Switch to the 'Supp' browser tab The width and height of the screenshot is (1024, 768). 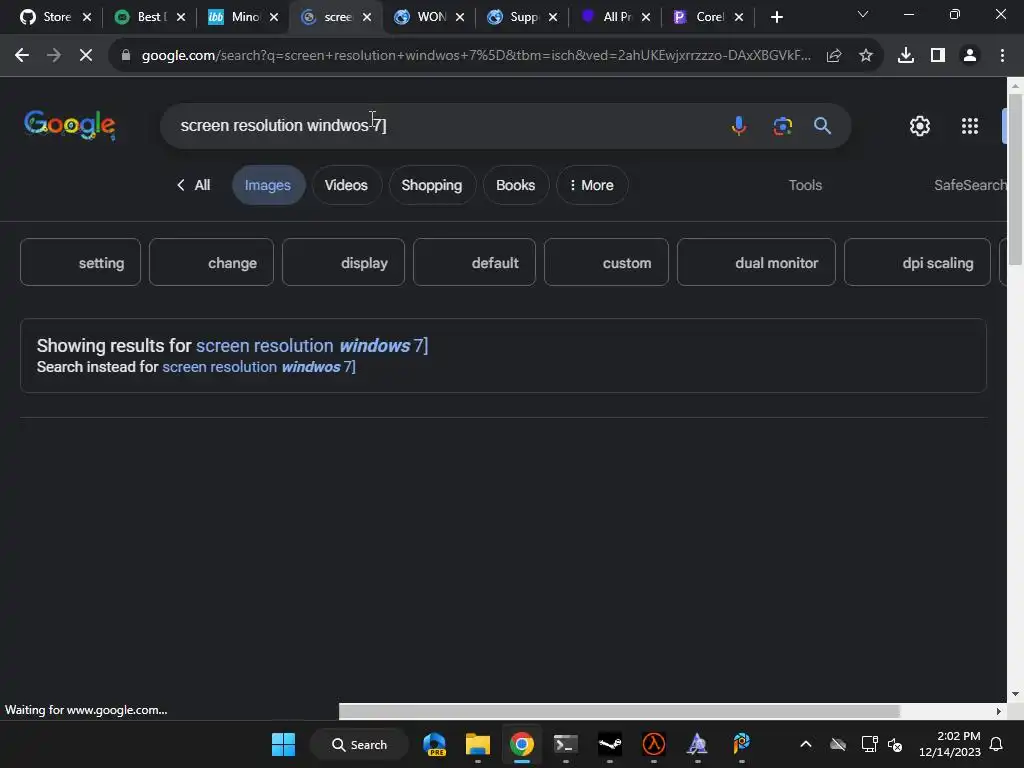pyautogui.click(x=522, y=17)
